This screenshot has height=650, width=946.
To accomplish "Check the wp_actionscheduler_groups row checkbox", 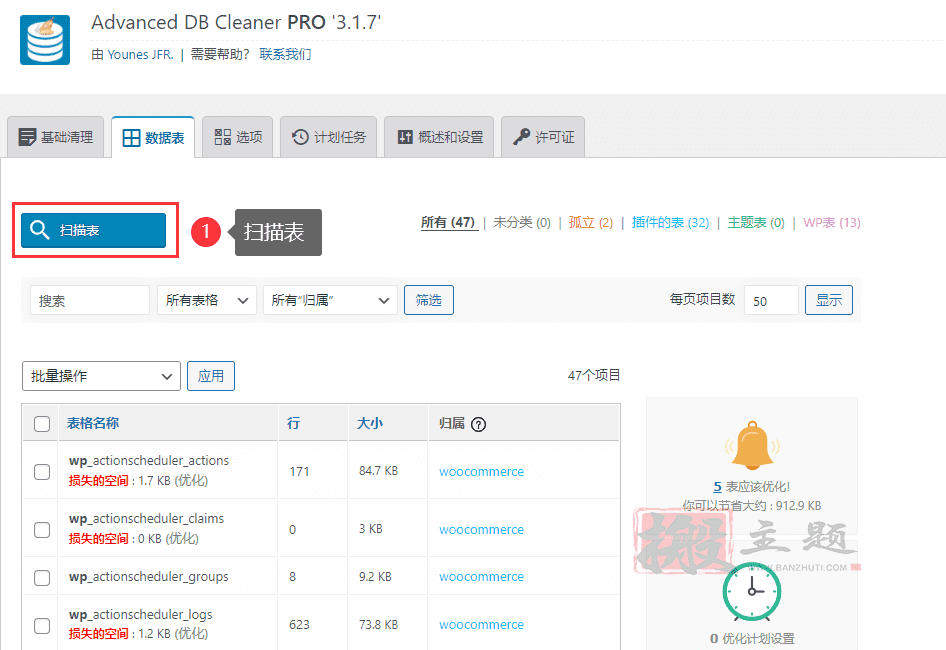I will 42,578.
